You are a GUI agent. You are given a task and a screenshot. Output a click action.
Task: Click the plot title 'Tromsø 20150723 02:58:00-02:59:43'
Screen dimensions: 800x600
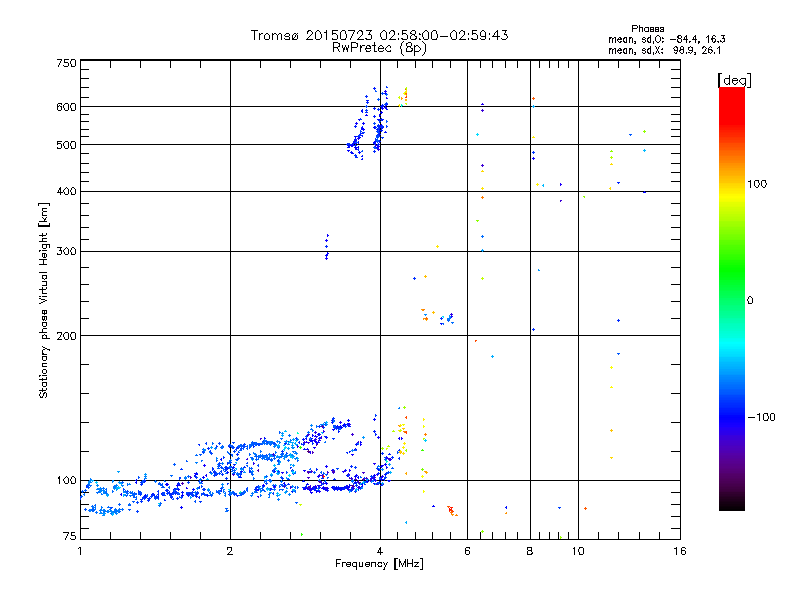pyautogui.click(x=379, y=35)
